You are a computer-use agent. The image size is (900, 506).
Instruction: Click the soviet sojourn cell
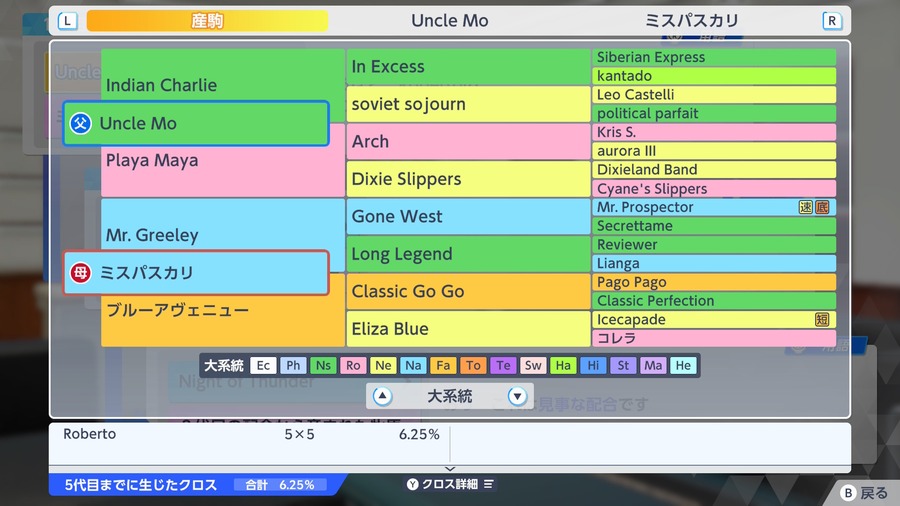468,104
